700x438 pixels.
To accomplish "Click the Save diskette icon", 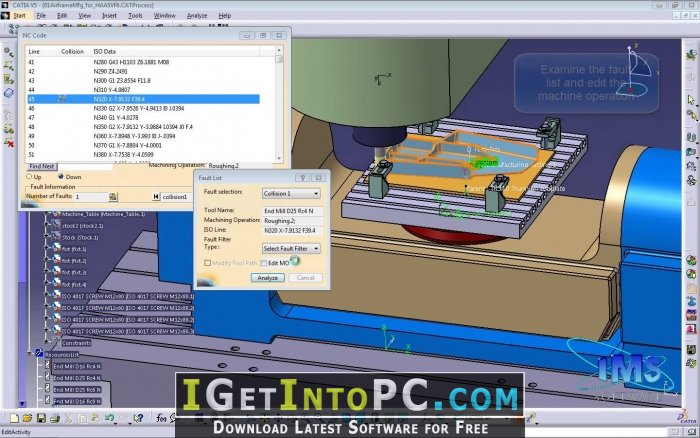I will point(41,418).
